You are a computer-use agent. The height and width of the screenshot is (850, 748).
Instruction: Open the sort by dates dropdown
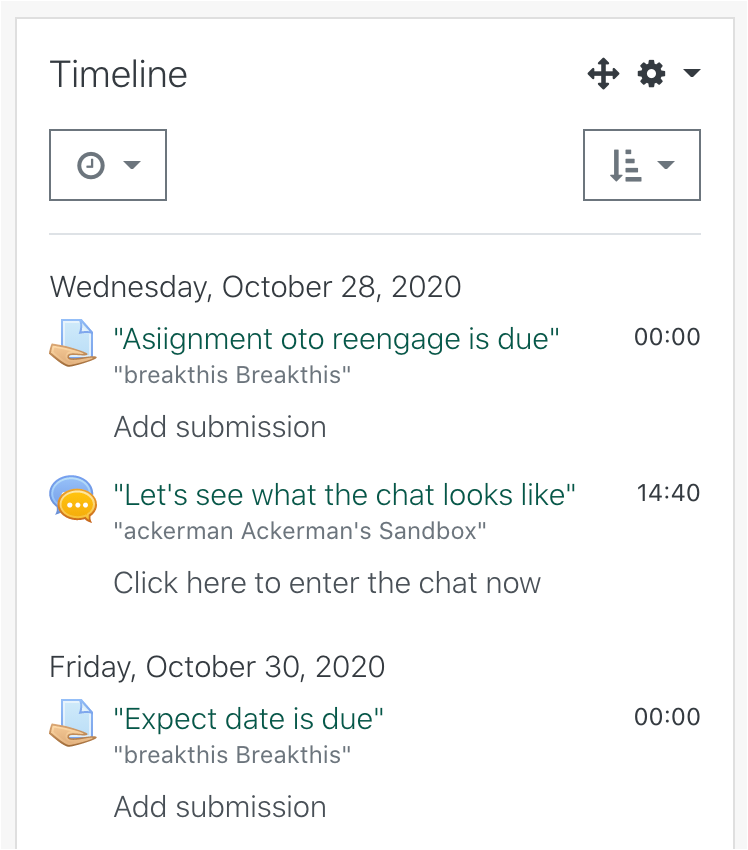[x=668, y=164]
